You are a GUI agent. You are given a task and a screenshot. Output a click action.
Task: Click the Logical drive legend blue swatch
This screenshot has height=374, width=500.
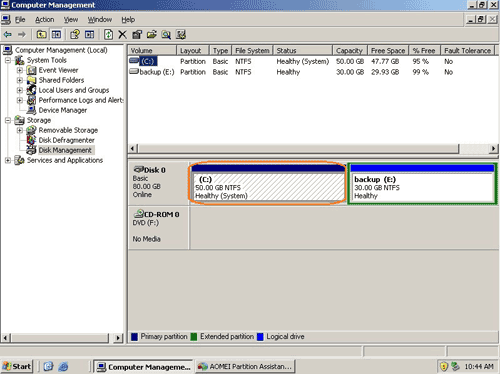coord(260,337)
